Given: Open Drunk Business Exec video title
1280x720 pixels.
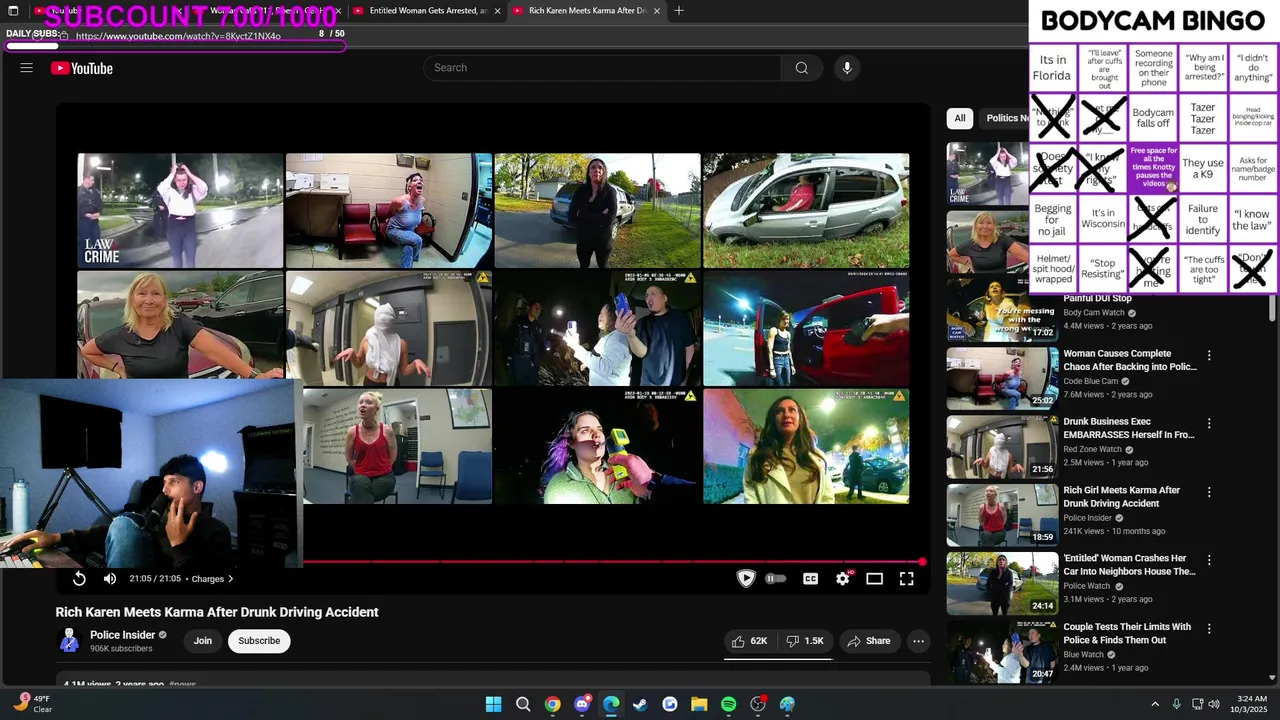Looking at the screenshot, I should pyautogui.click(x=1129, y=428).
